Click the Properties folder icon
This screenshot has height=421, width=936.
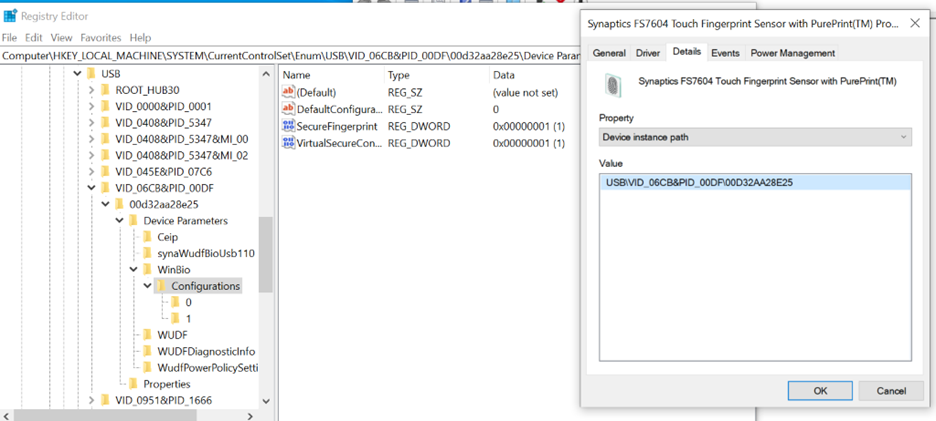click(133, 383)
